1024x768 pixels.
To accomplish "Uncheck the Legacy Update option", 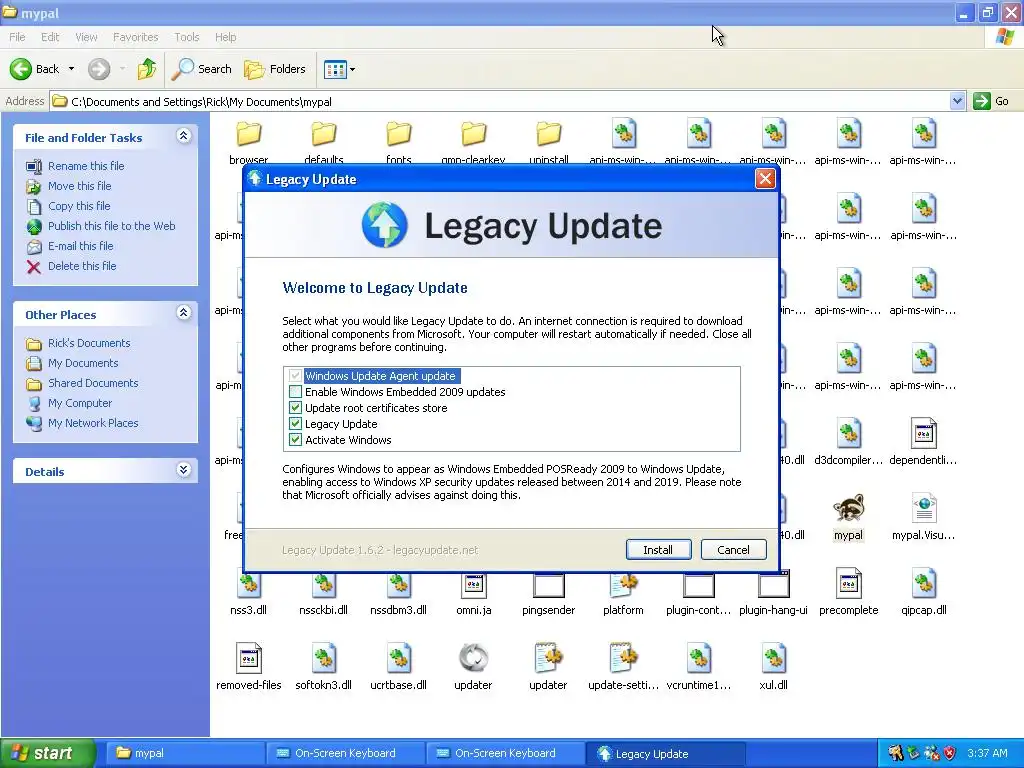I will (x=295, y=424).
